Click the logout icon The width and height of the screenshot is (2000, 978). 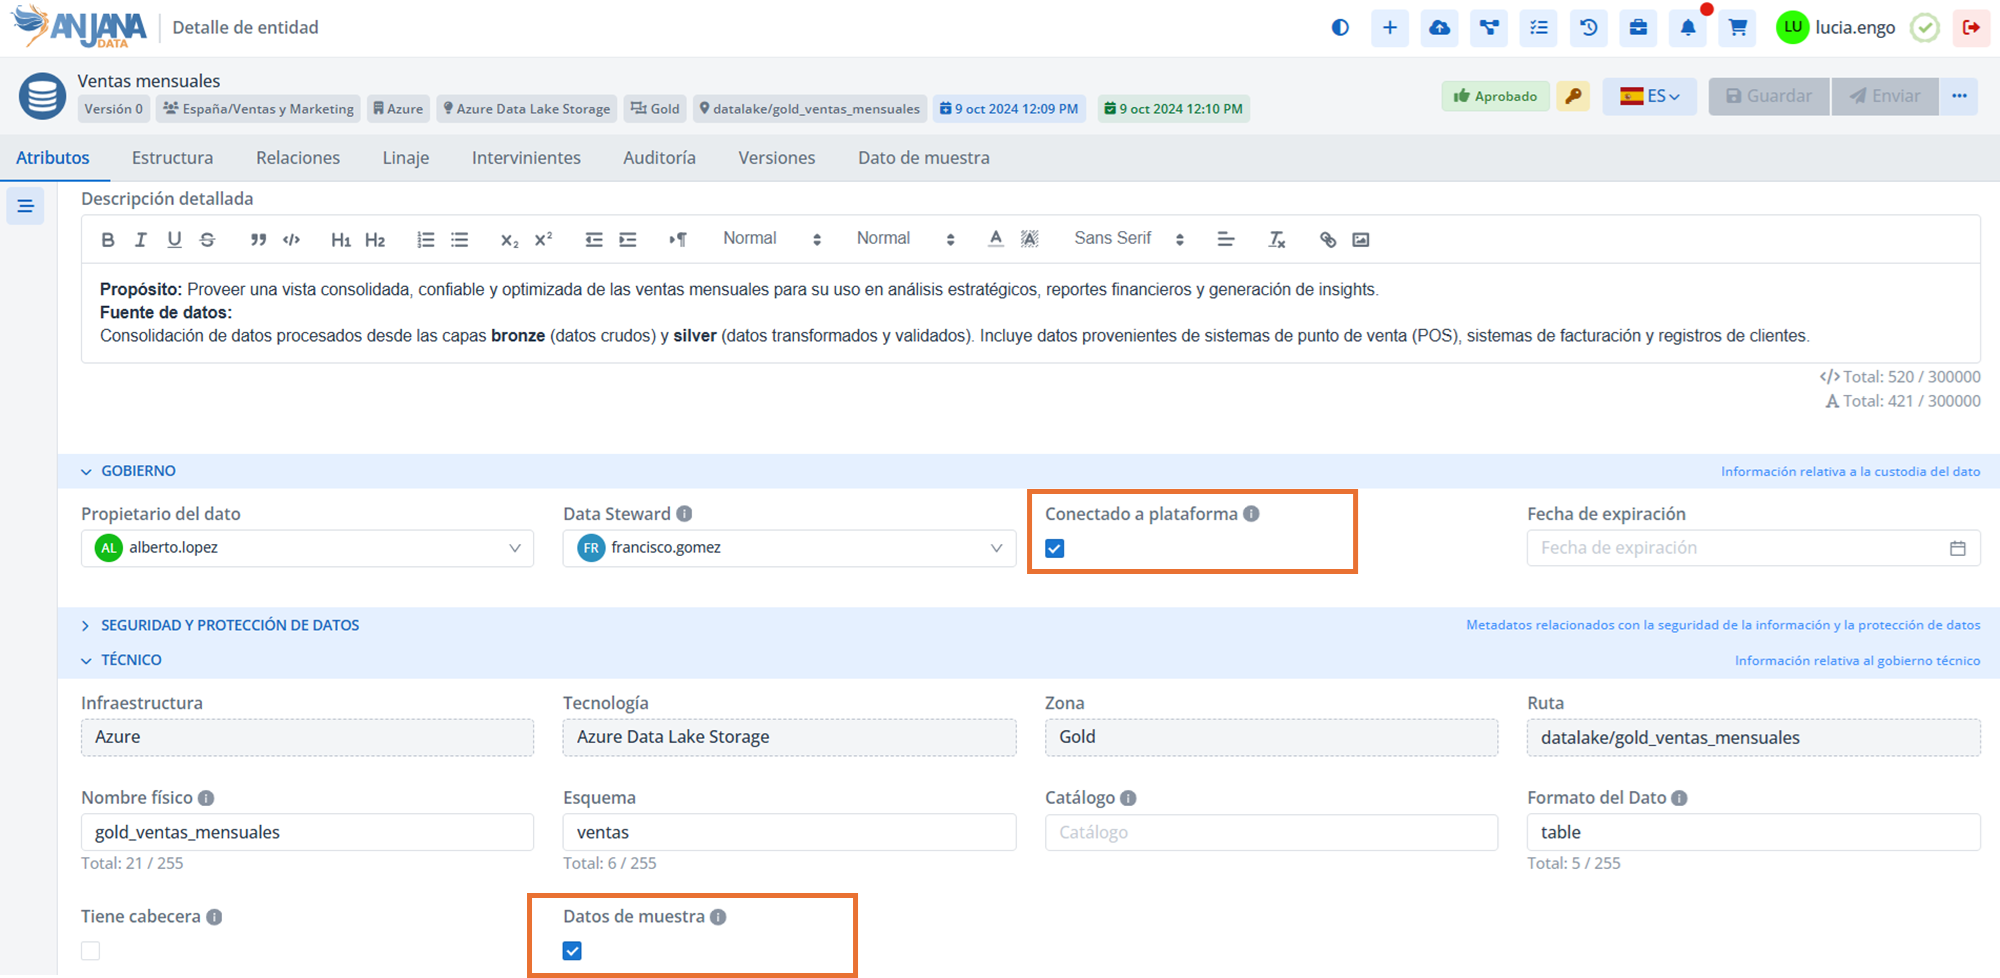pyautogui.click(x=1971, y=28)
